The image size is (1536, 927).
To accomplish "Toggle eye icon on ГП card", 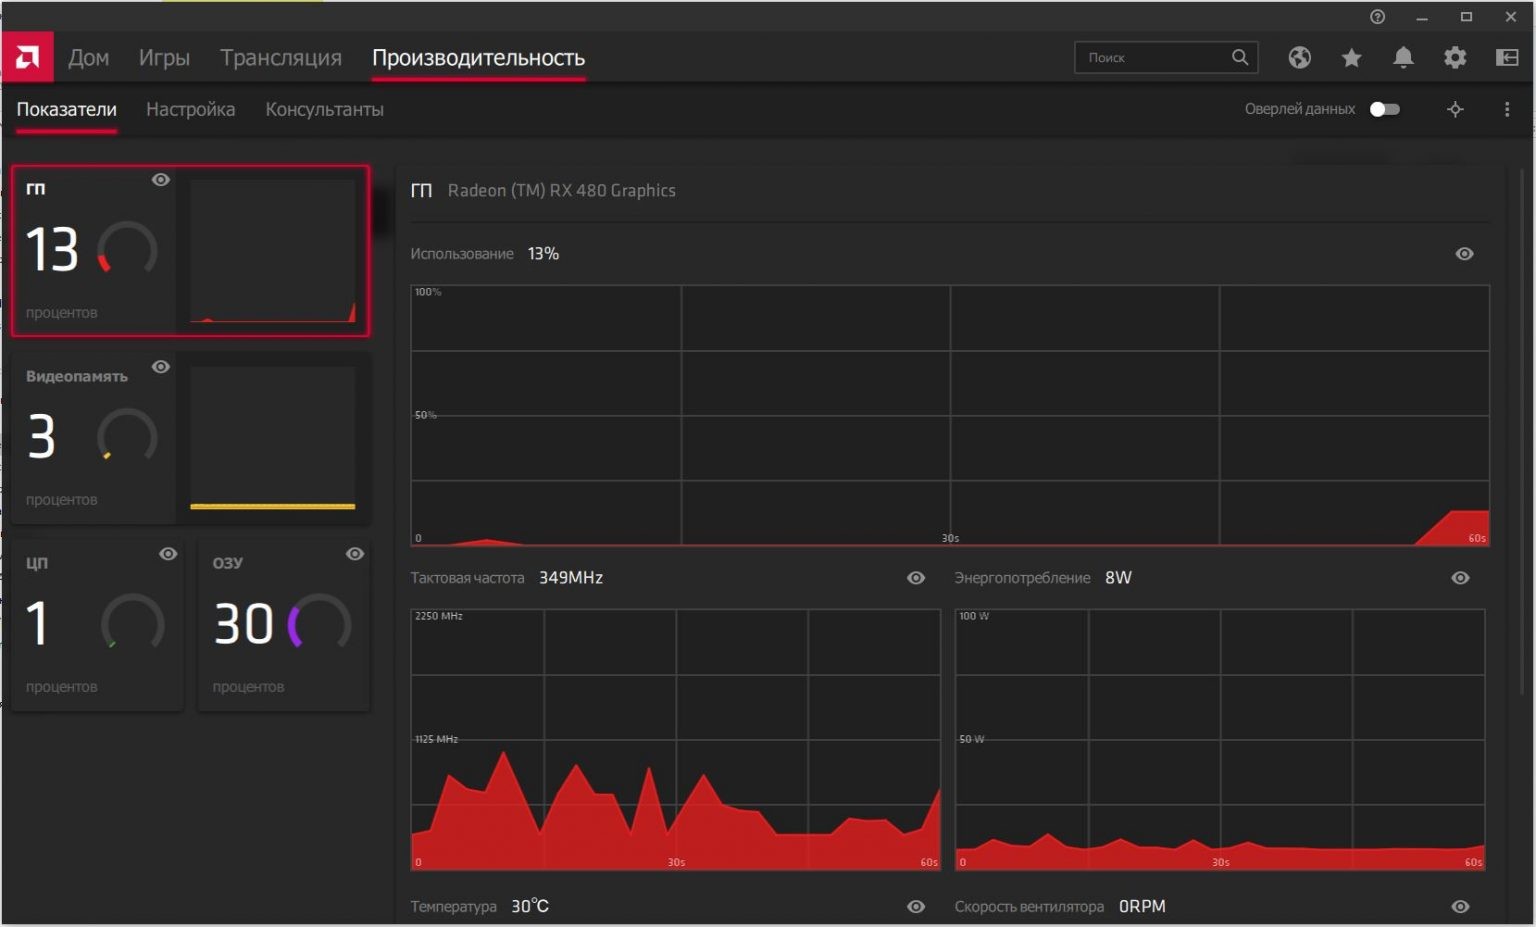I will coord(160,180).
